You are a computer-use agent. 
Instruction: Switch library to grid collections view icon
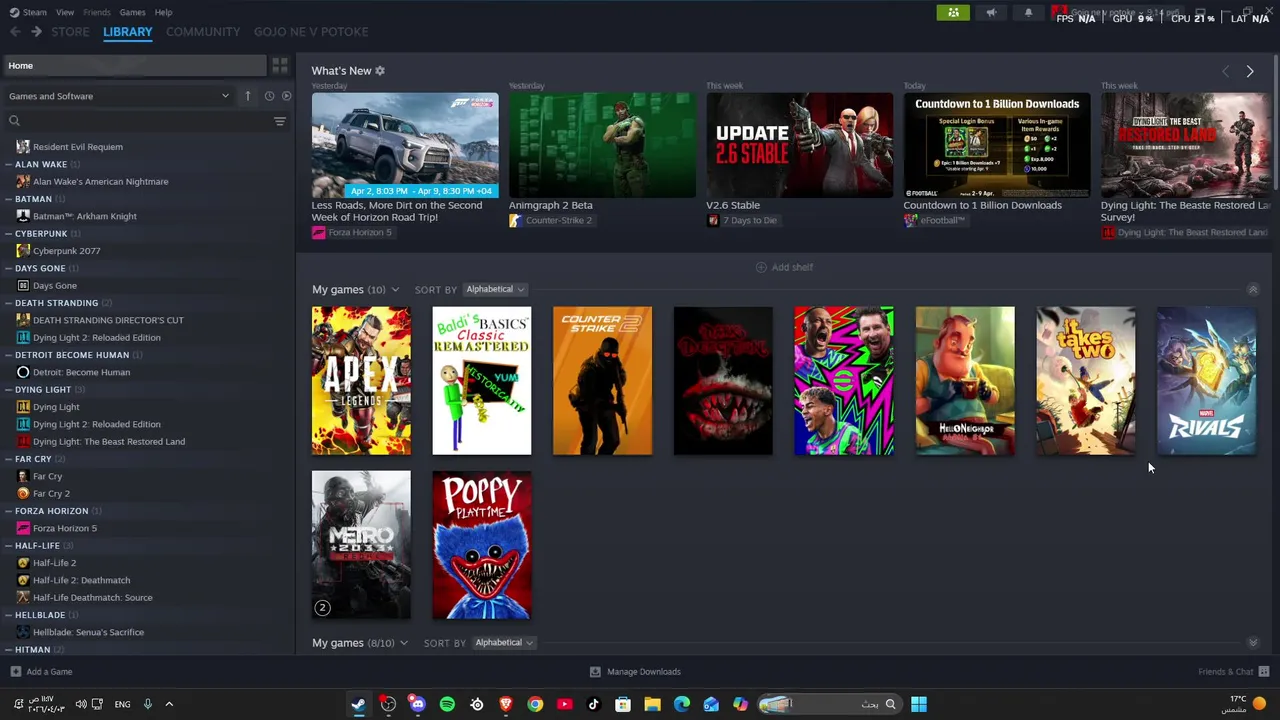point(280,66)
